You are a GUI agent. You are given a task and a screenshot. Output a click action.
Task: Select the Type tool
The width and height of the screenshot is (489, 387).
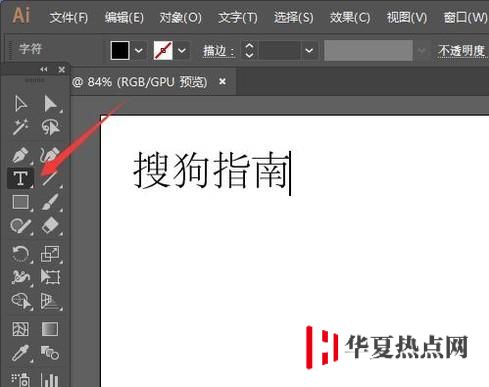point(21,178)
